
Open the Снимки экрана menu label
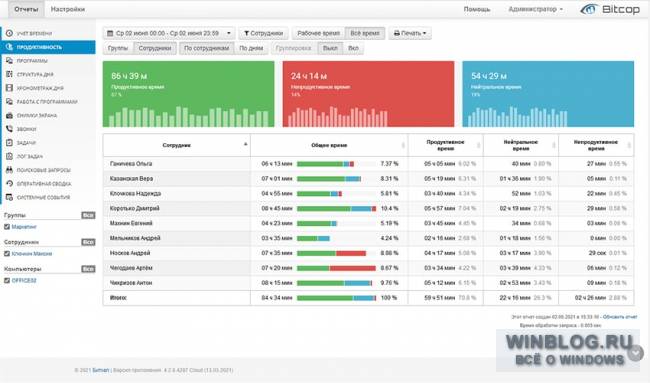click(37, 115)
